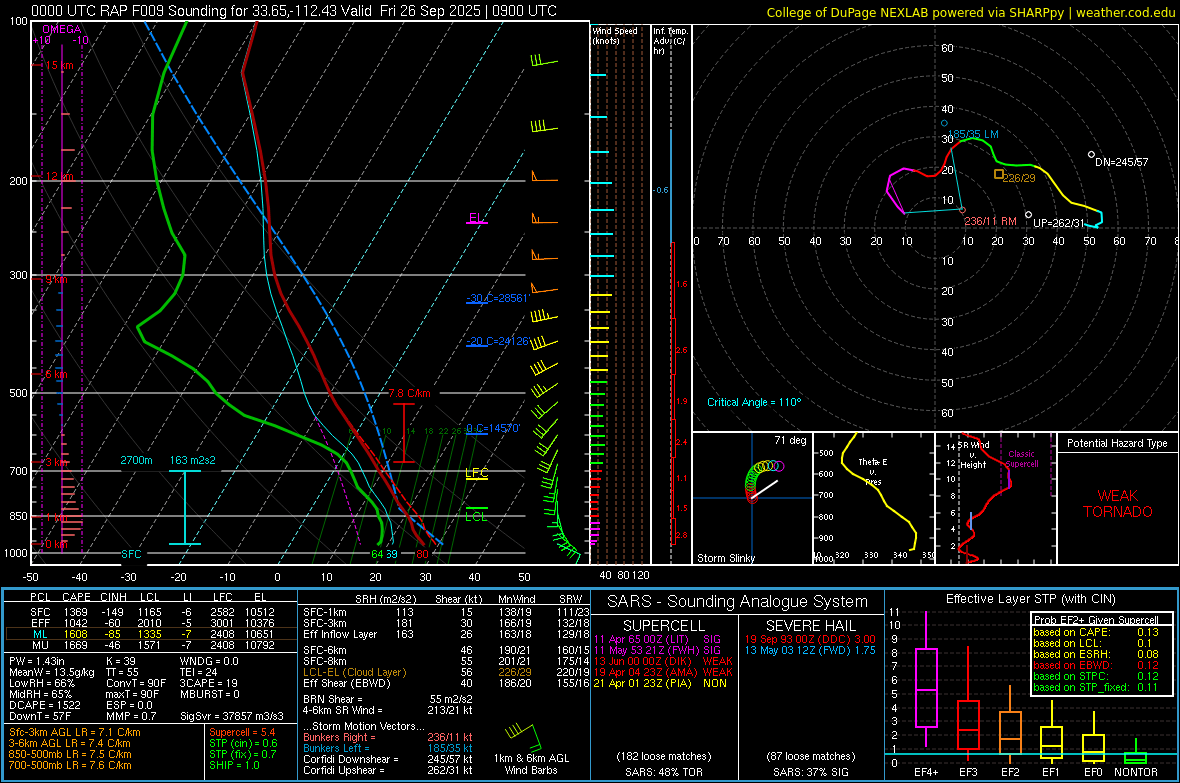Click the magenta EF4+ box plot
This screenshot has height=783, width=1180.
[x=926, y=679]
